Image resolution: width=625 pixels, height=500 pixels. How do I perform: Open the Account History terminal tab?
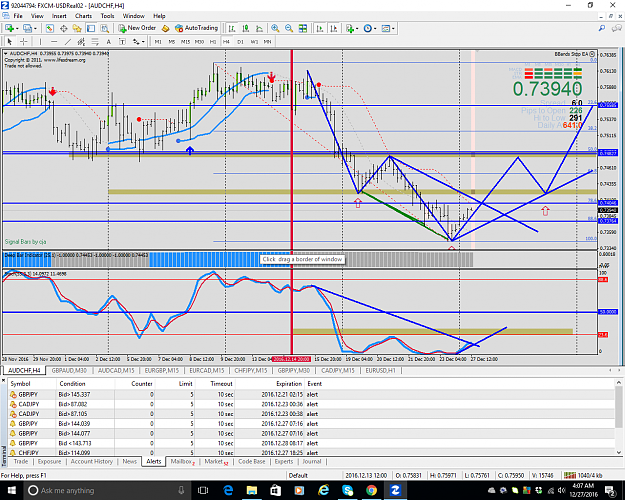coord(92,461)
